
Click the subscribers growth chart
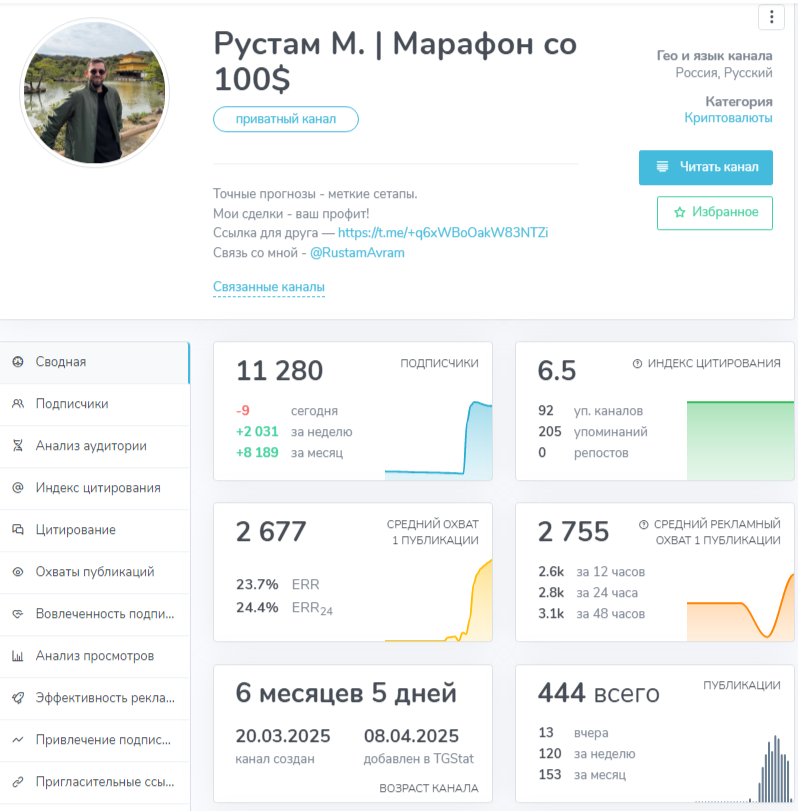click(439, 440)
